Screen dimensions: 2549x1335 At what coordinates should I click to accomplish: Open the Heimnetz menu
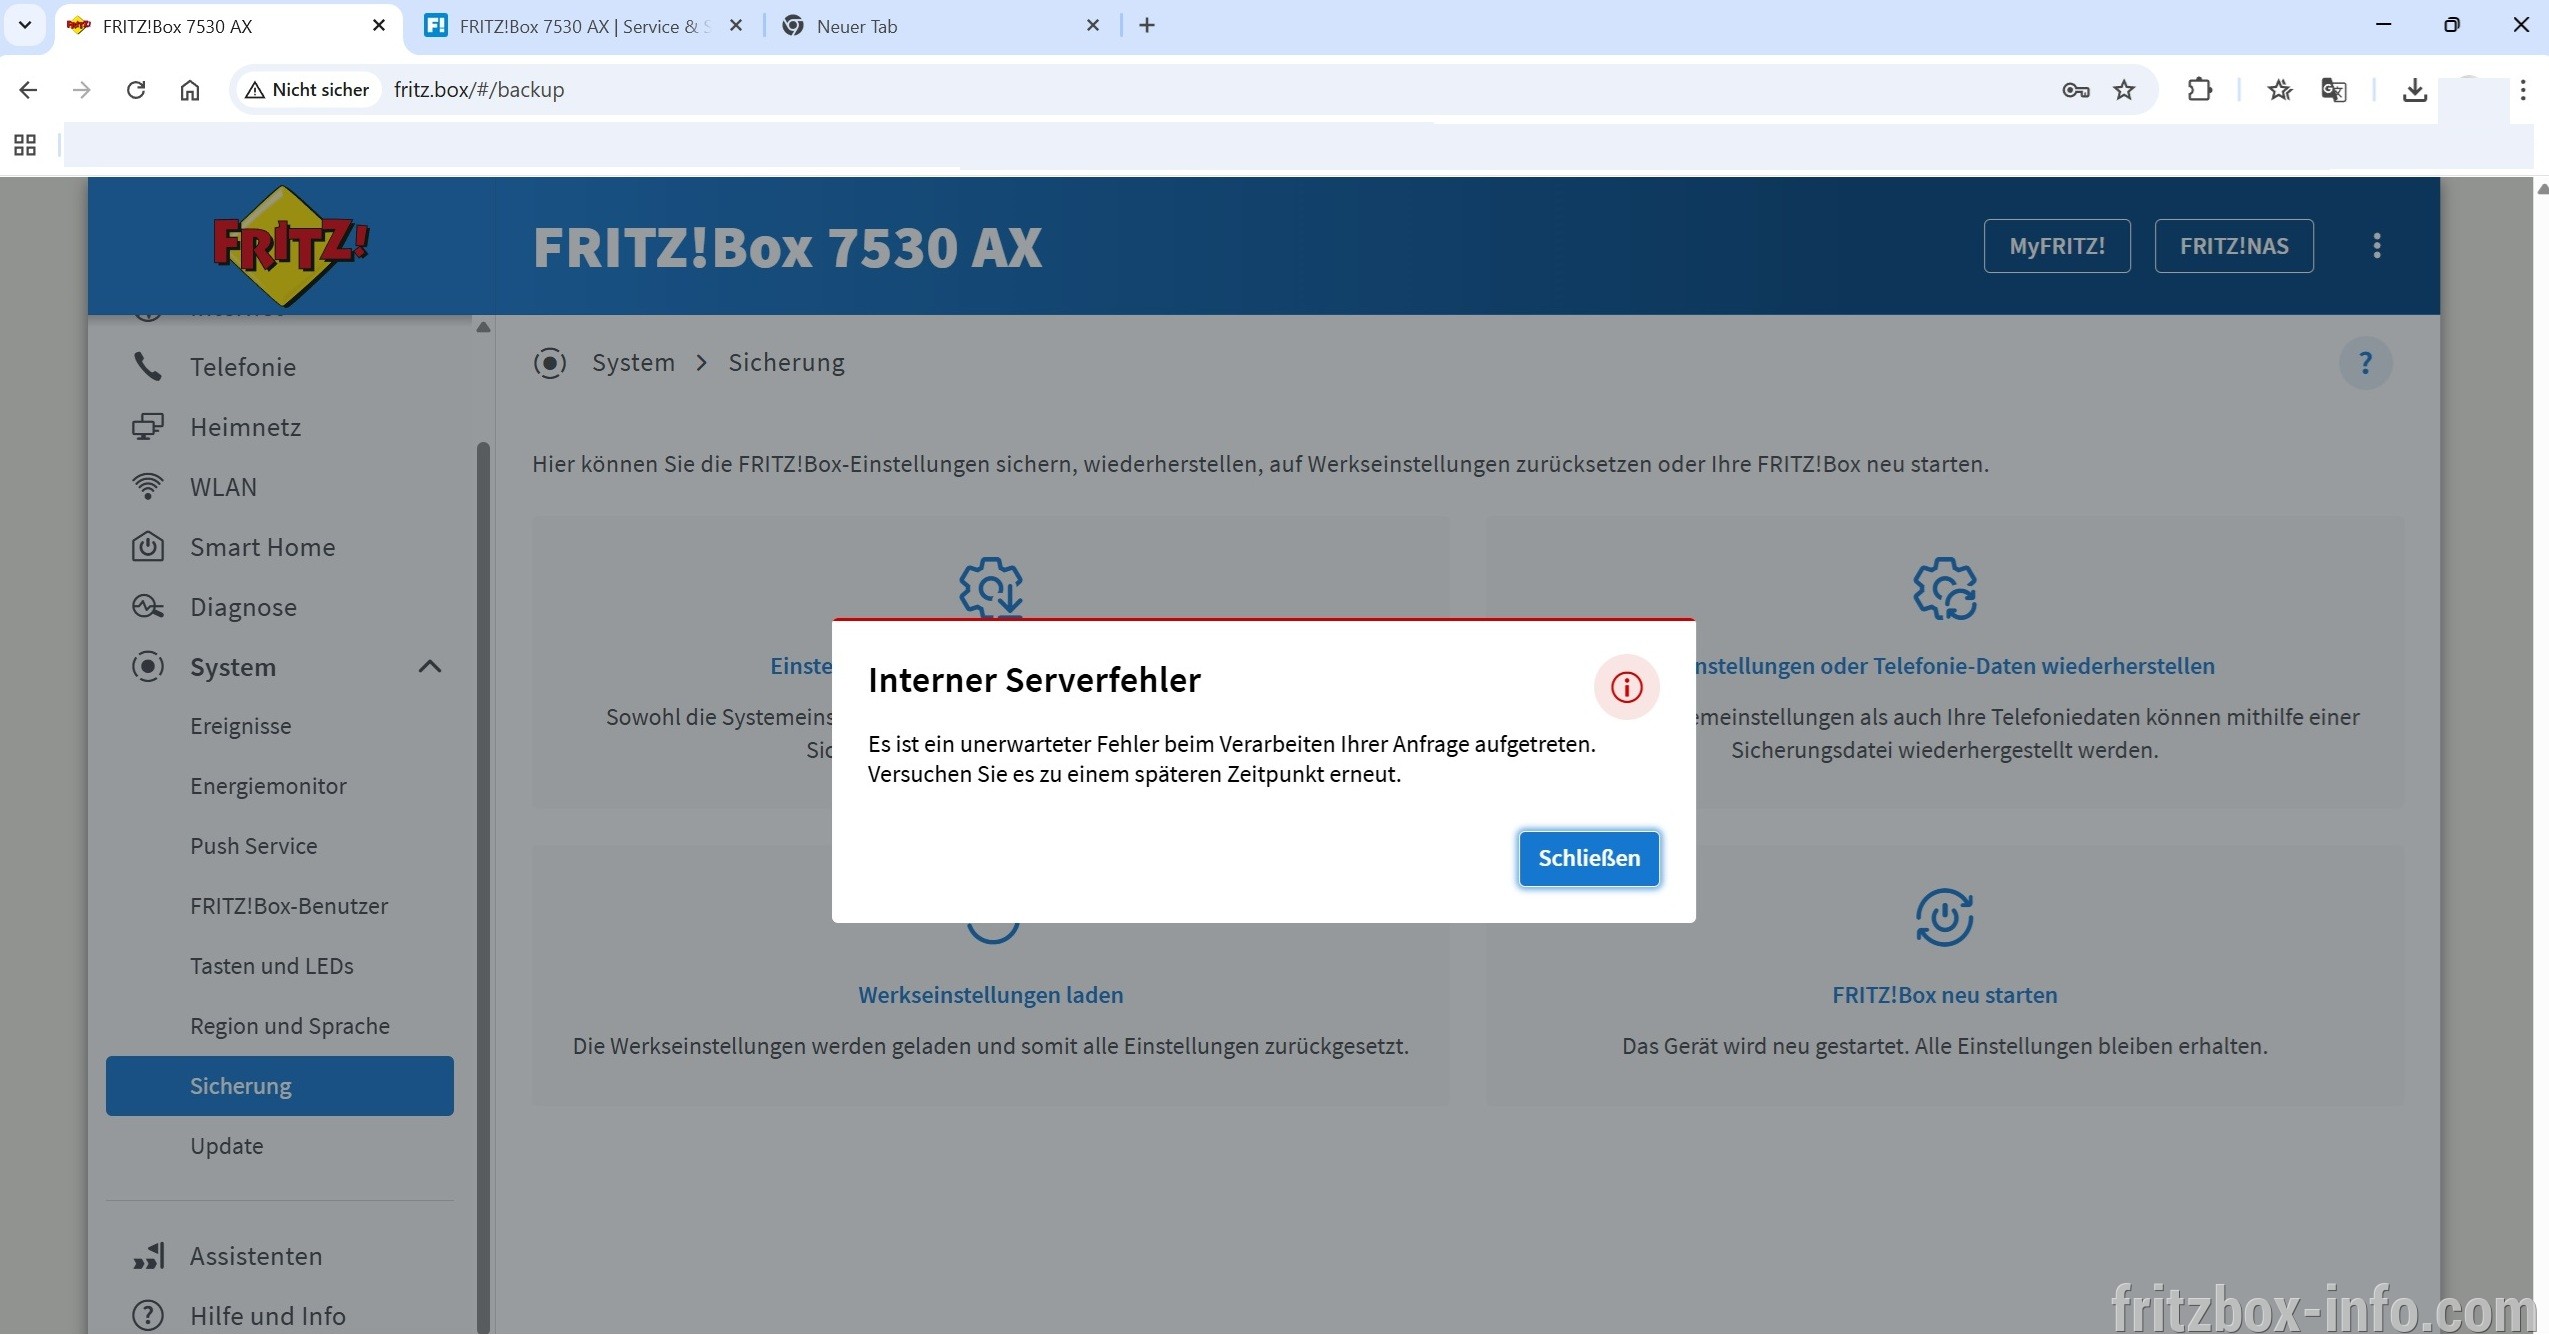click(246, 427)
